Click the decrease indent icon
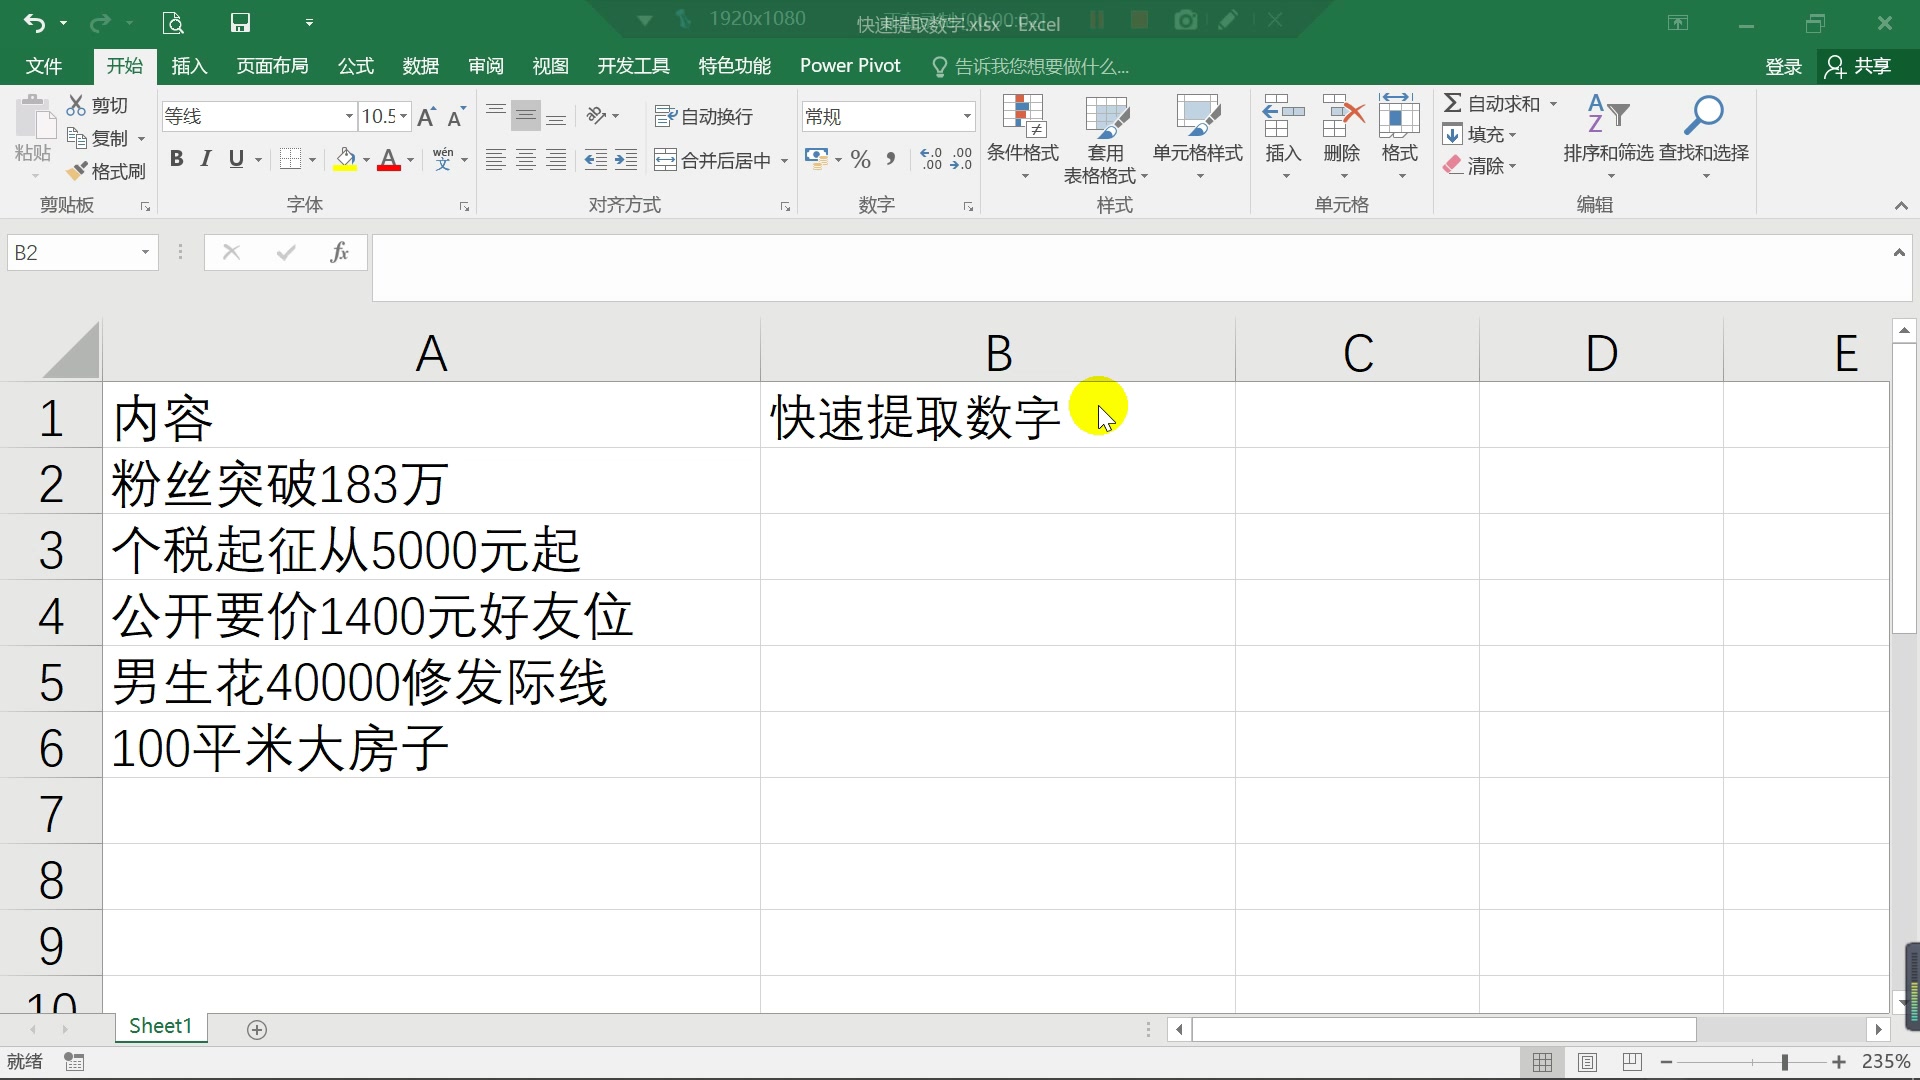The height and width of the screenshot is (1080, 1920). [x=595, y=160]
